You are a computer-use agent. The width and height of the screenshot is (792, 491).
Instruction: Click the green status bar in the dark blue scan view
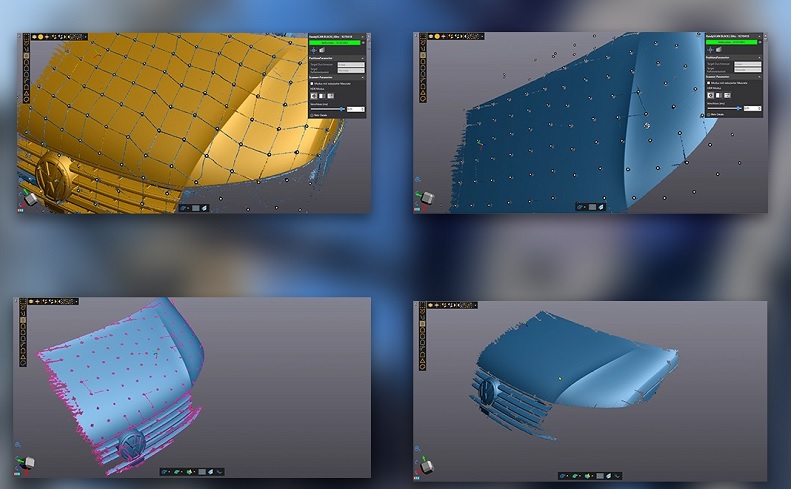731,42
